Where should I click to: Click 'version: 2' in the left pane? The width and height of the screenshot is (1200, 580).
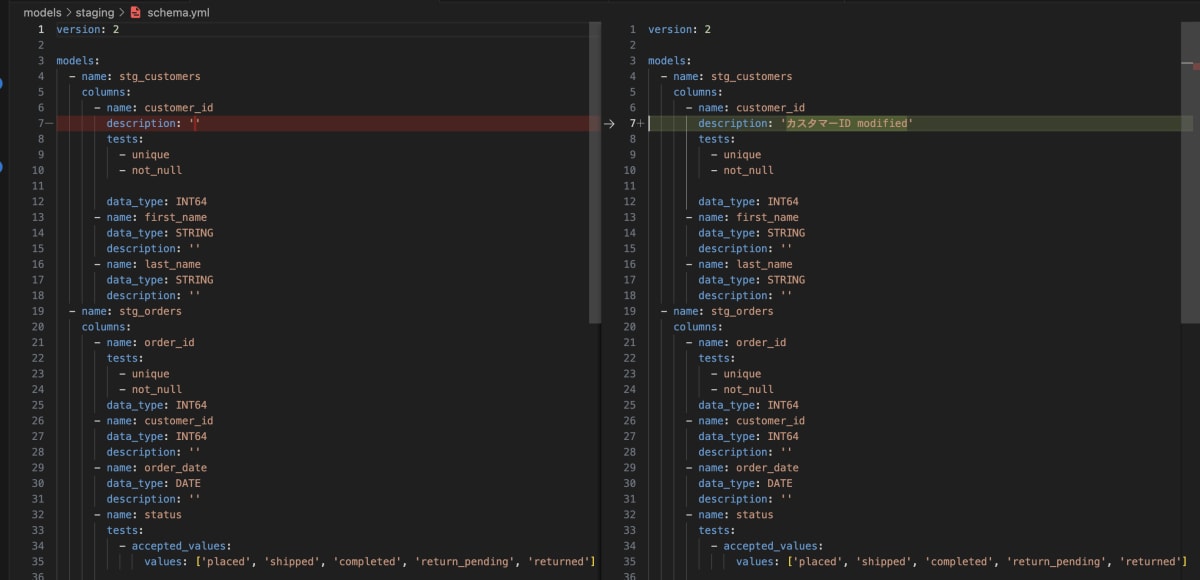click(88, 30)
